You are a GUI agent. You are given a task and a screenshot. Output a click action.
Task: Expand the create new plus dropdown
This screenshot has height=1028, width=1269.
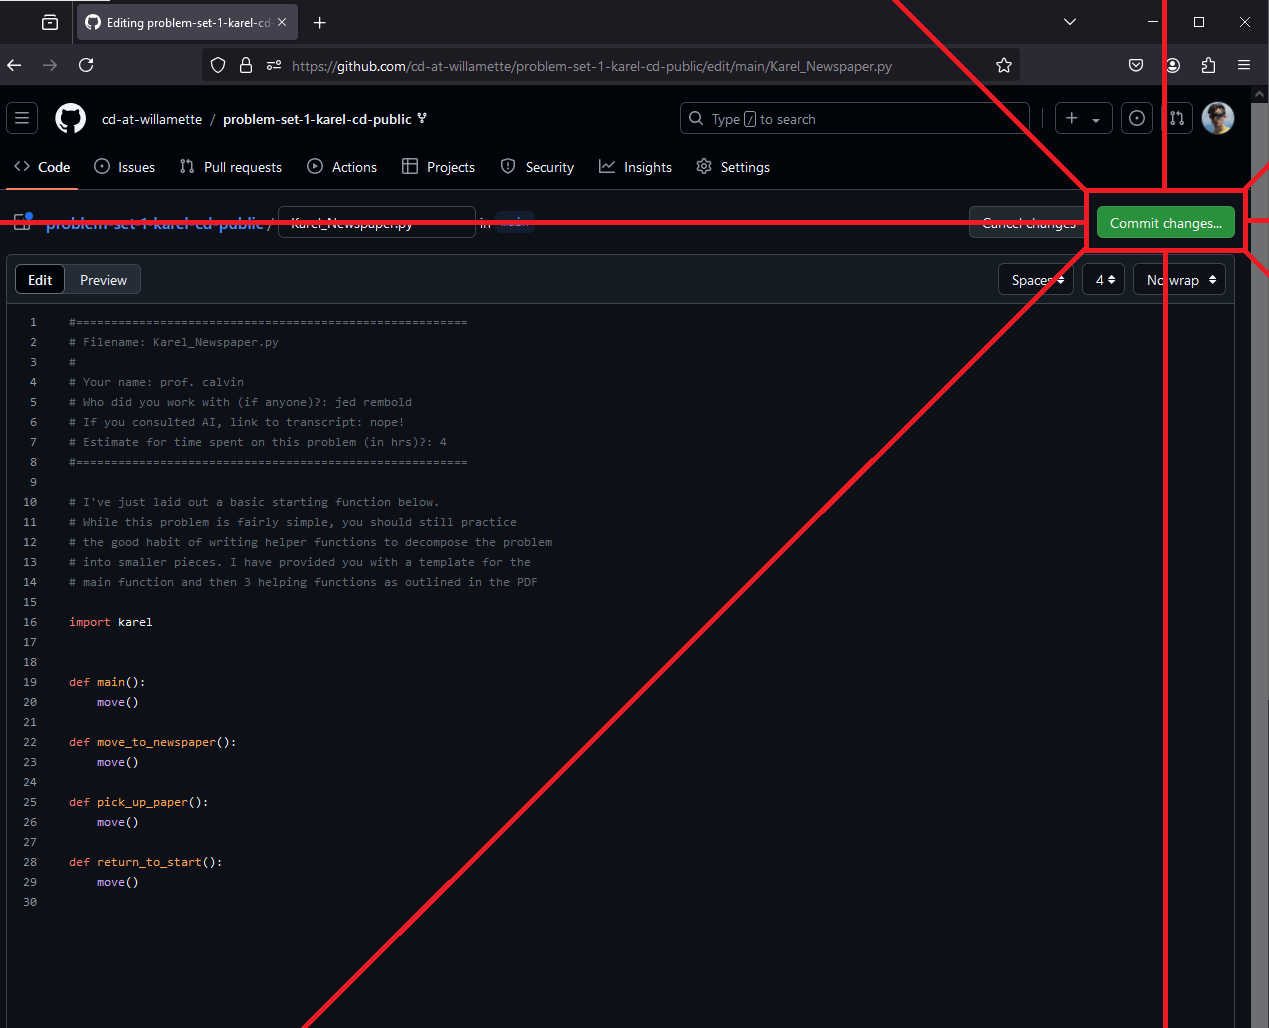1082,119
